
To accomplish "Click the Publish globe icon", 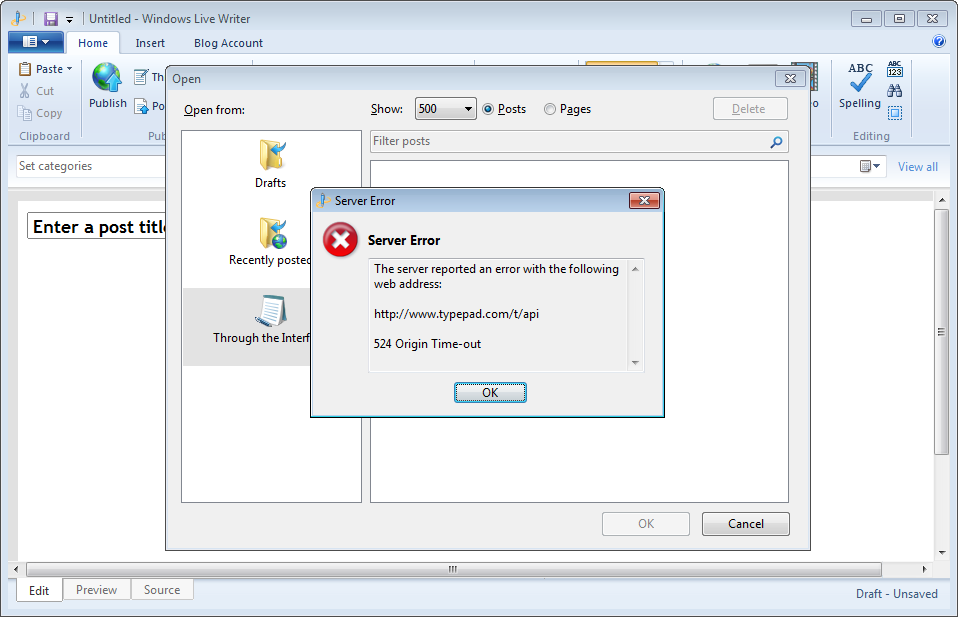I will tap(106, 78).
